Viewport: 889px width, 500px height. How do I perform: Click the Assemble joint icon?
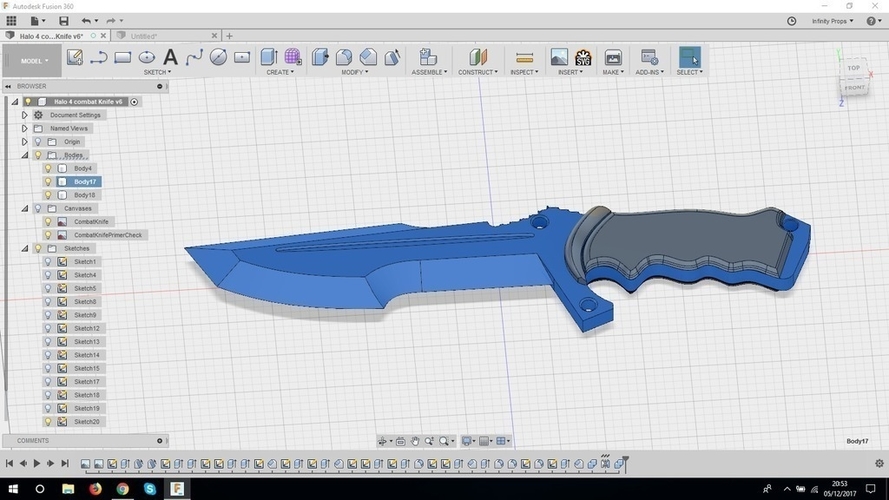pyautogui.click(x=428, y=57)
